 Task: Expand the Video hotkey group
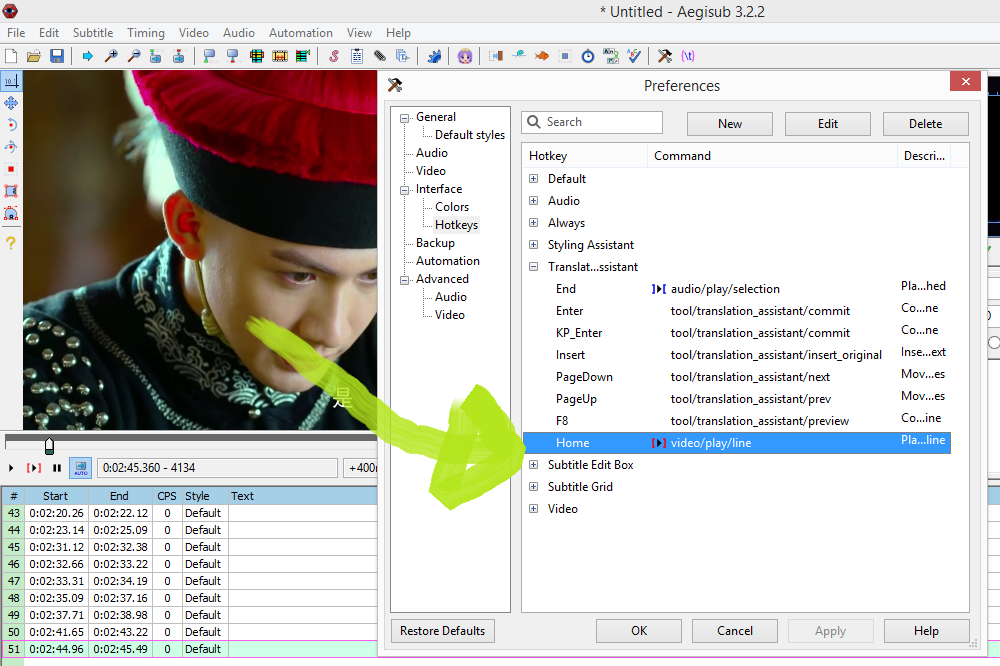coord(534,508)
